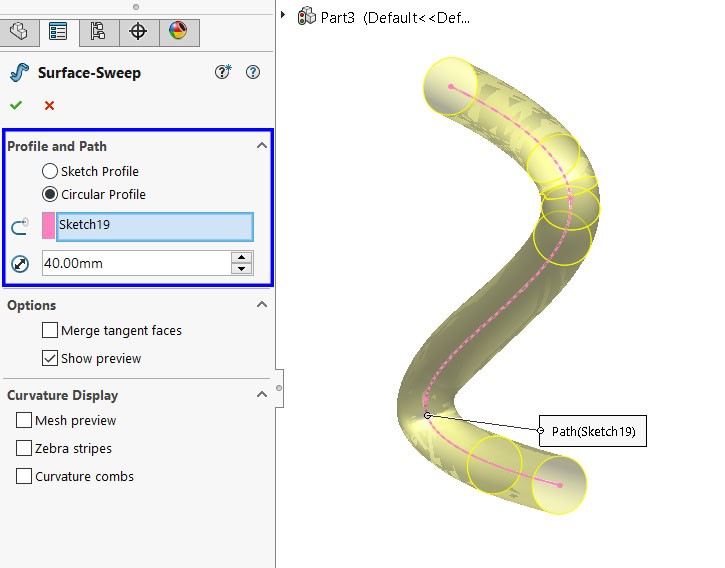
Task: Select the Sketch Profile radio button
Action: click(x=50, y=171)
